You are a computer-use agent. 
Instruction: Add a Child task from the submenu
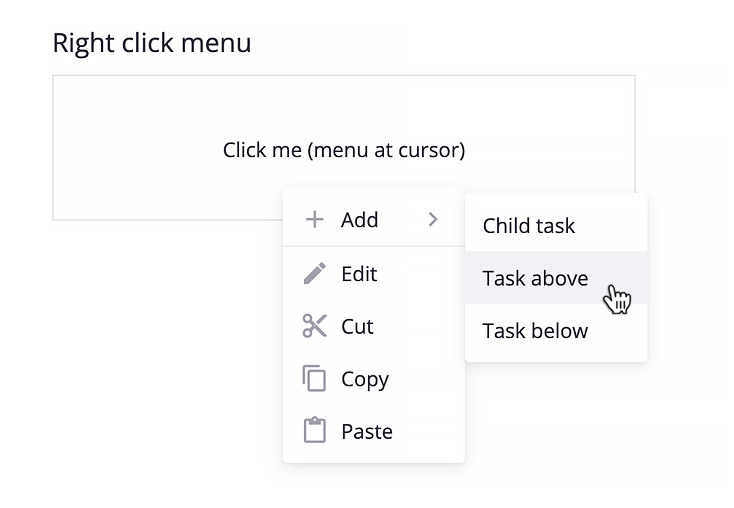point(528,226)
